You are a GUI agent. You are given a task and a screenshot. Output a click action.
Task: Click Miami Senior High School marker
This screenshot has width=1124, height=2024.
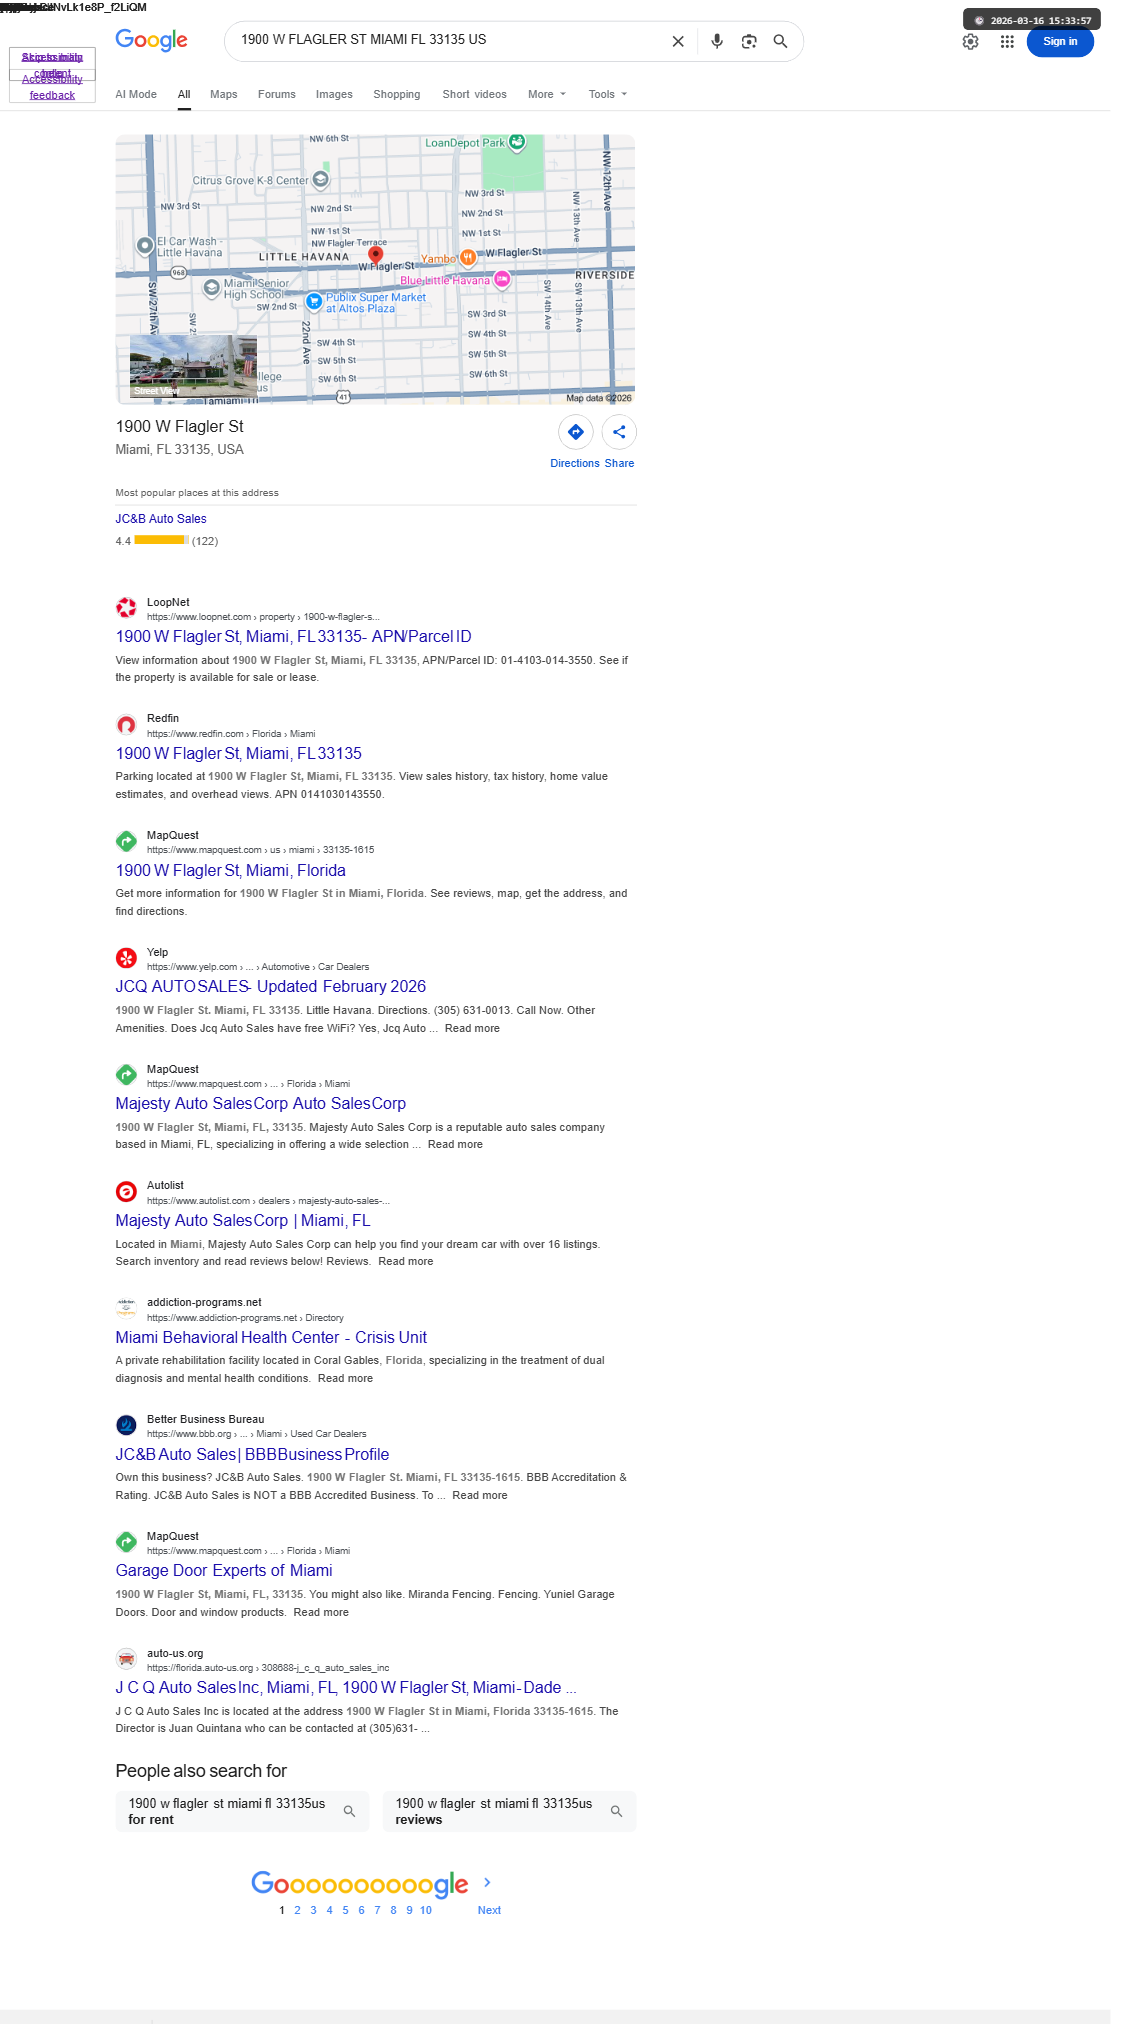[212, 288]
